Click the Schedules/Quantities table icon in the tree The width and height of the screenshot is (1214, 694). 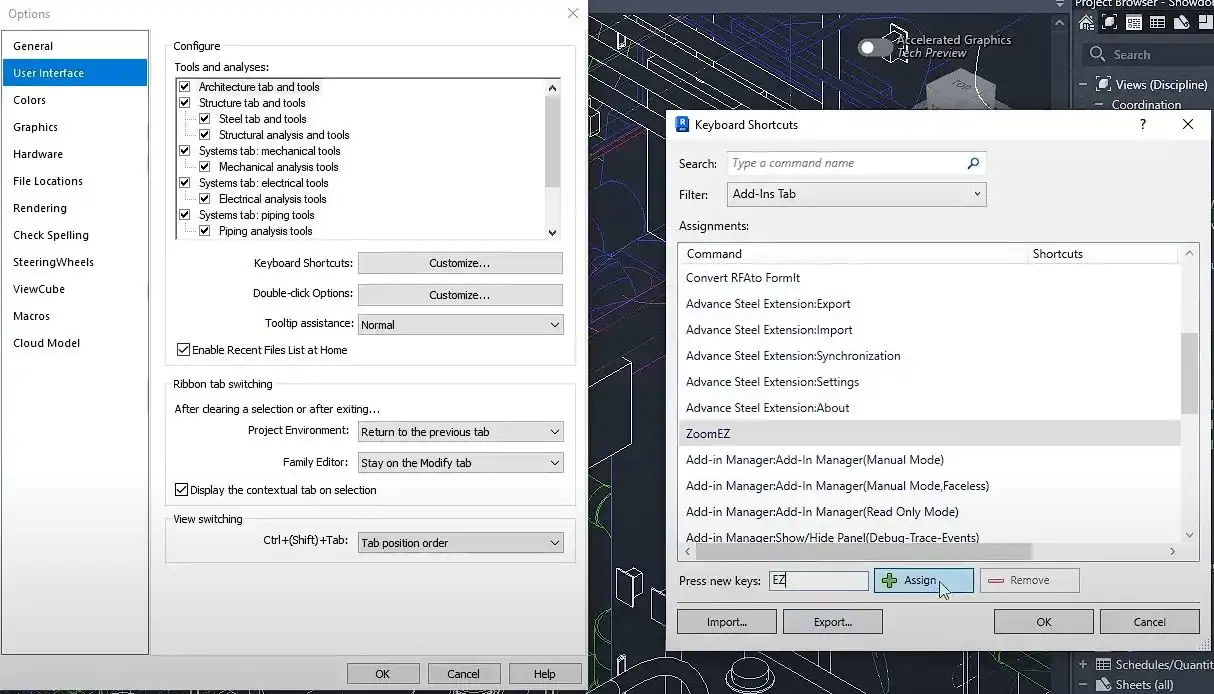click(x=1104, y=665)
